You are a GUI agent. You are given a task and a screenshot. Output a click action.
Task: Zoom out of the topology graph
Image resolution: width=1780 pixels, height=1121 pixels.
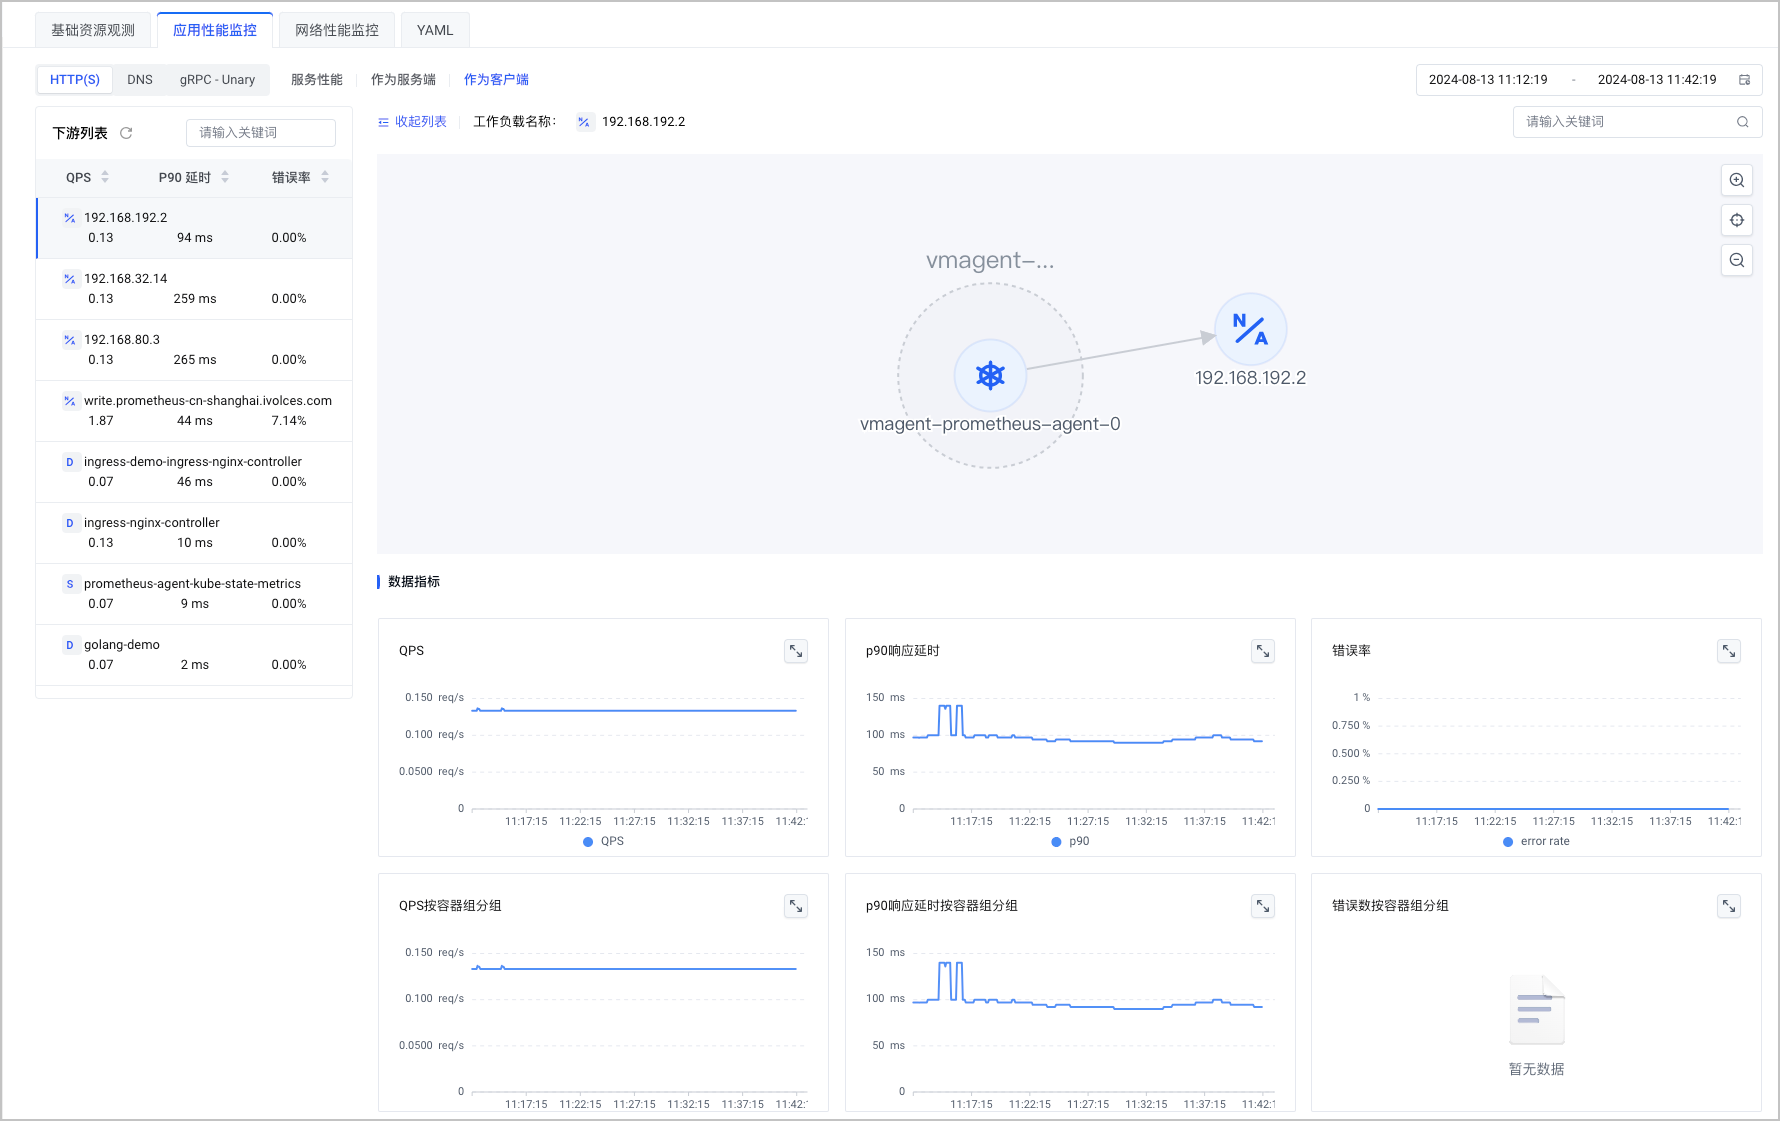coord(1737,260)
